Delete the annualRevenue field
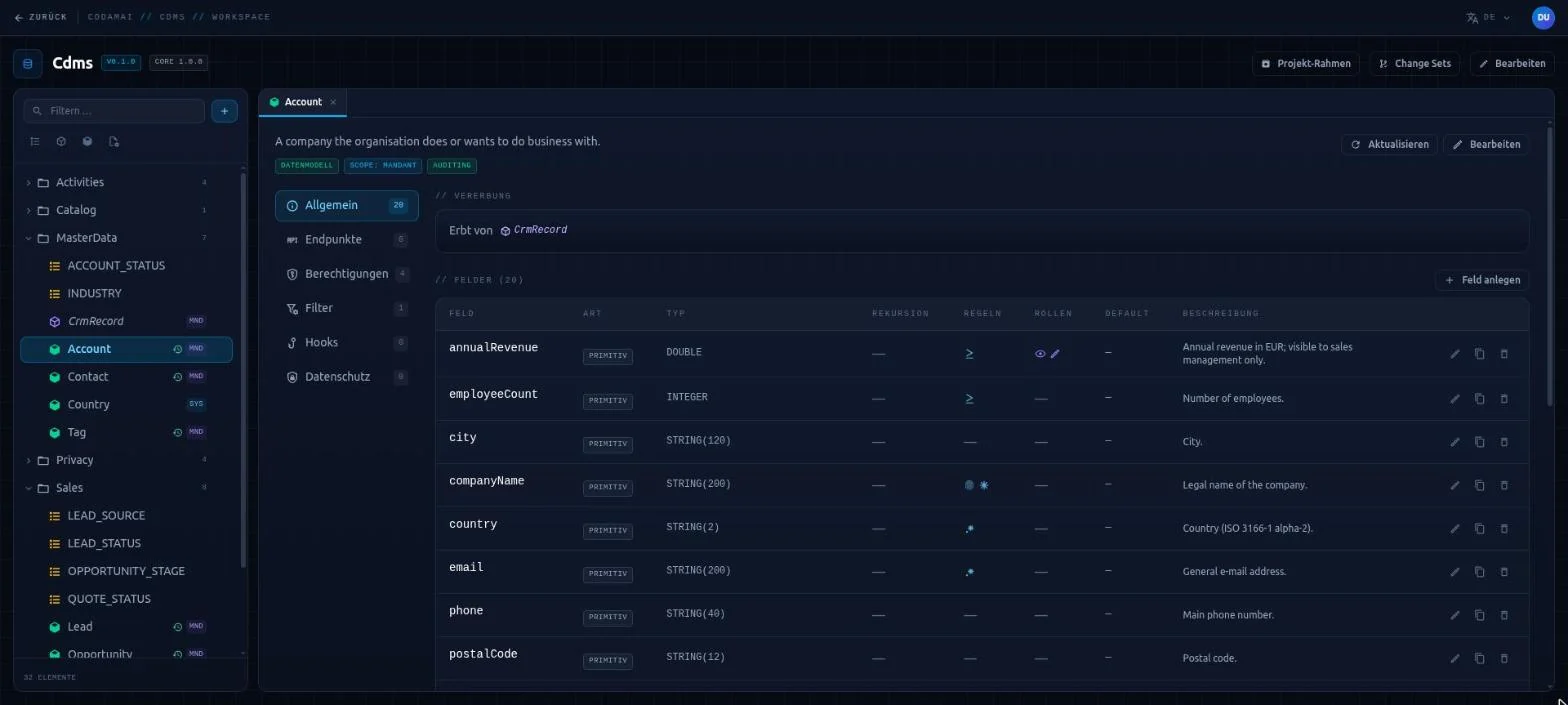 [x=1503, y=354]
